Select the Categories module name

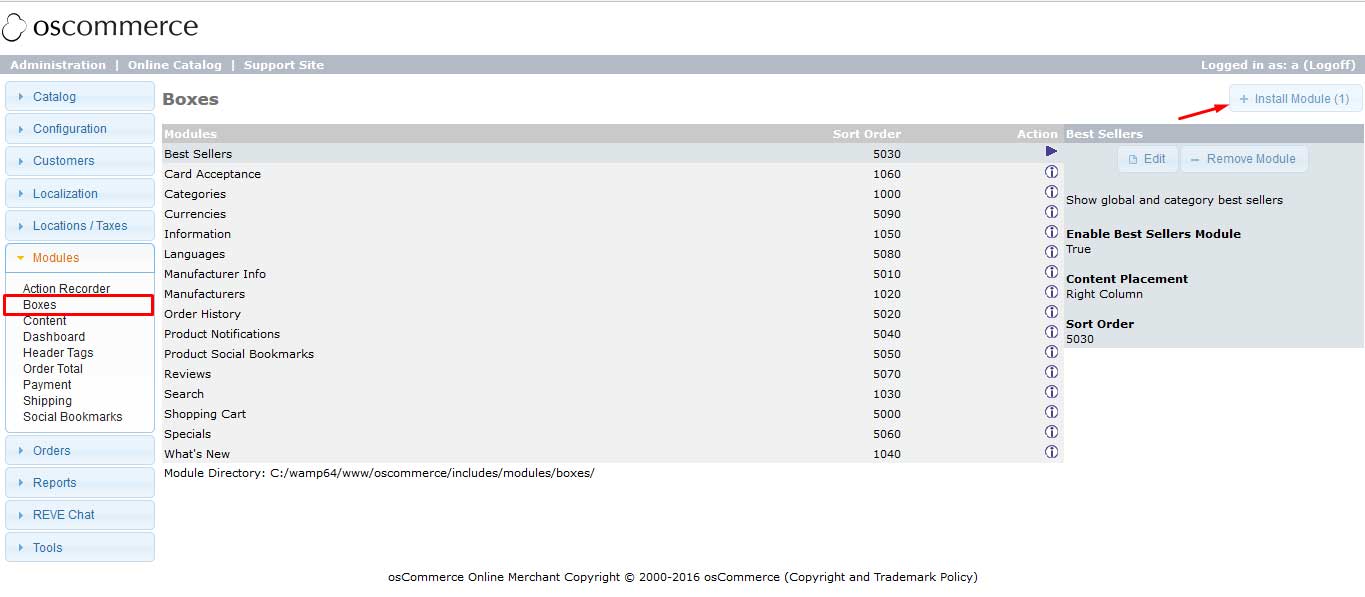click(x=195, y=194)
